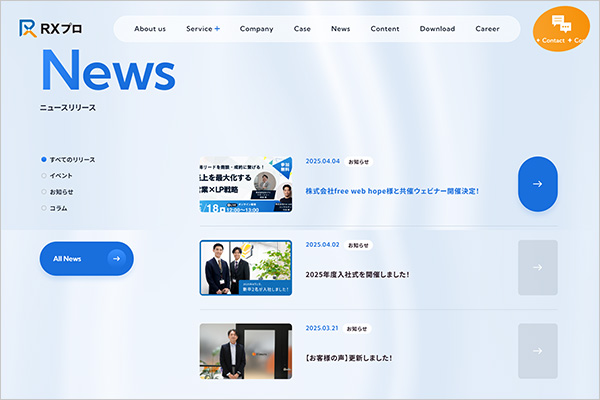Open the About us menu item
This screenshot has height=400, width=600.
pyautogui.click(x=150, y=29)
